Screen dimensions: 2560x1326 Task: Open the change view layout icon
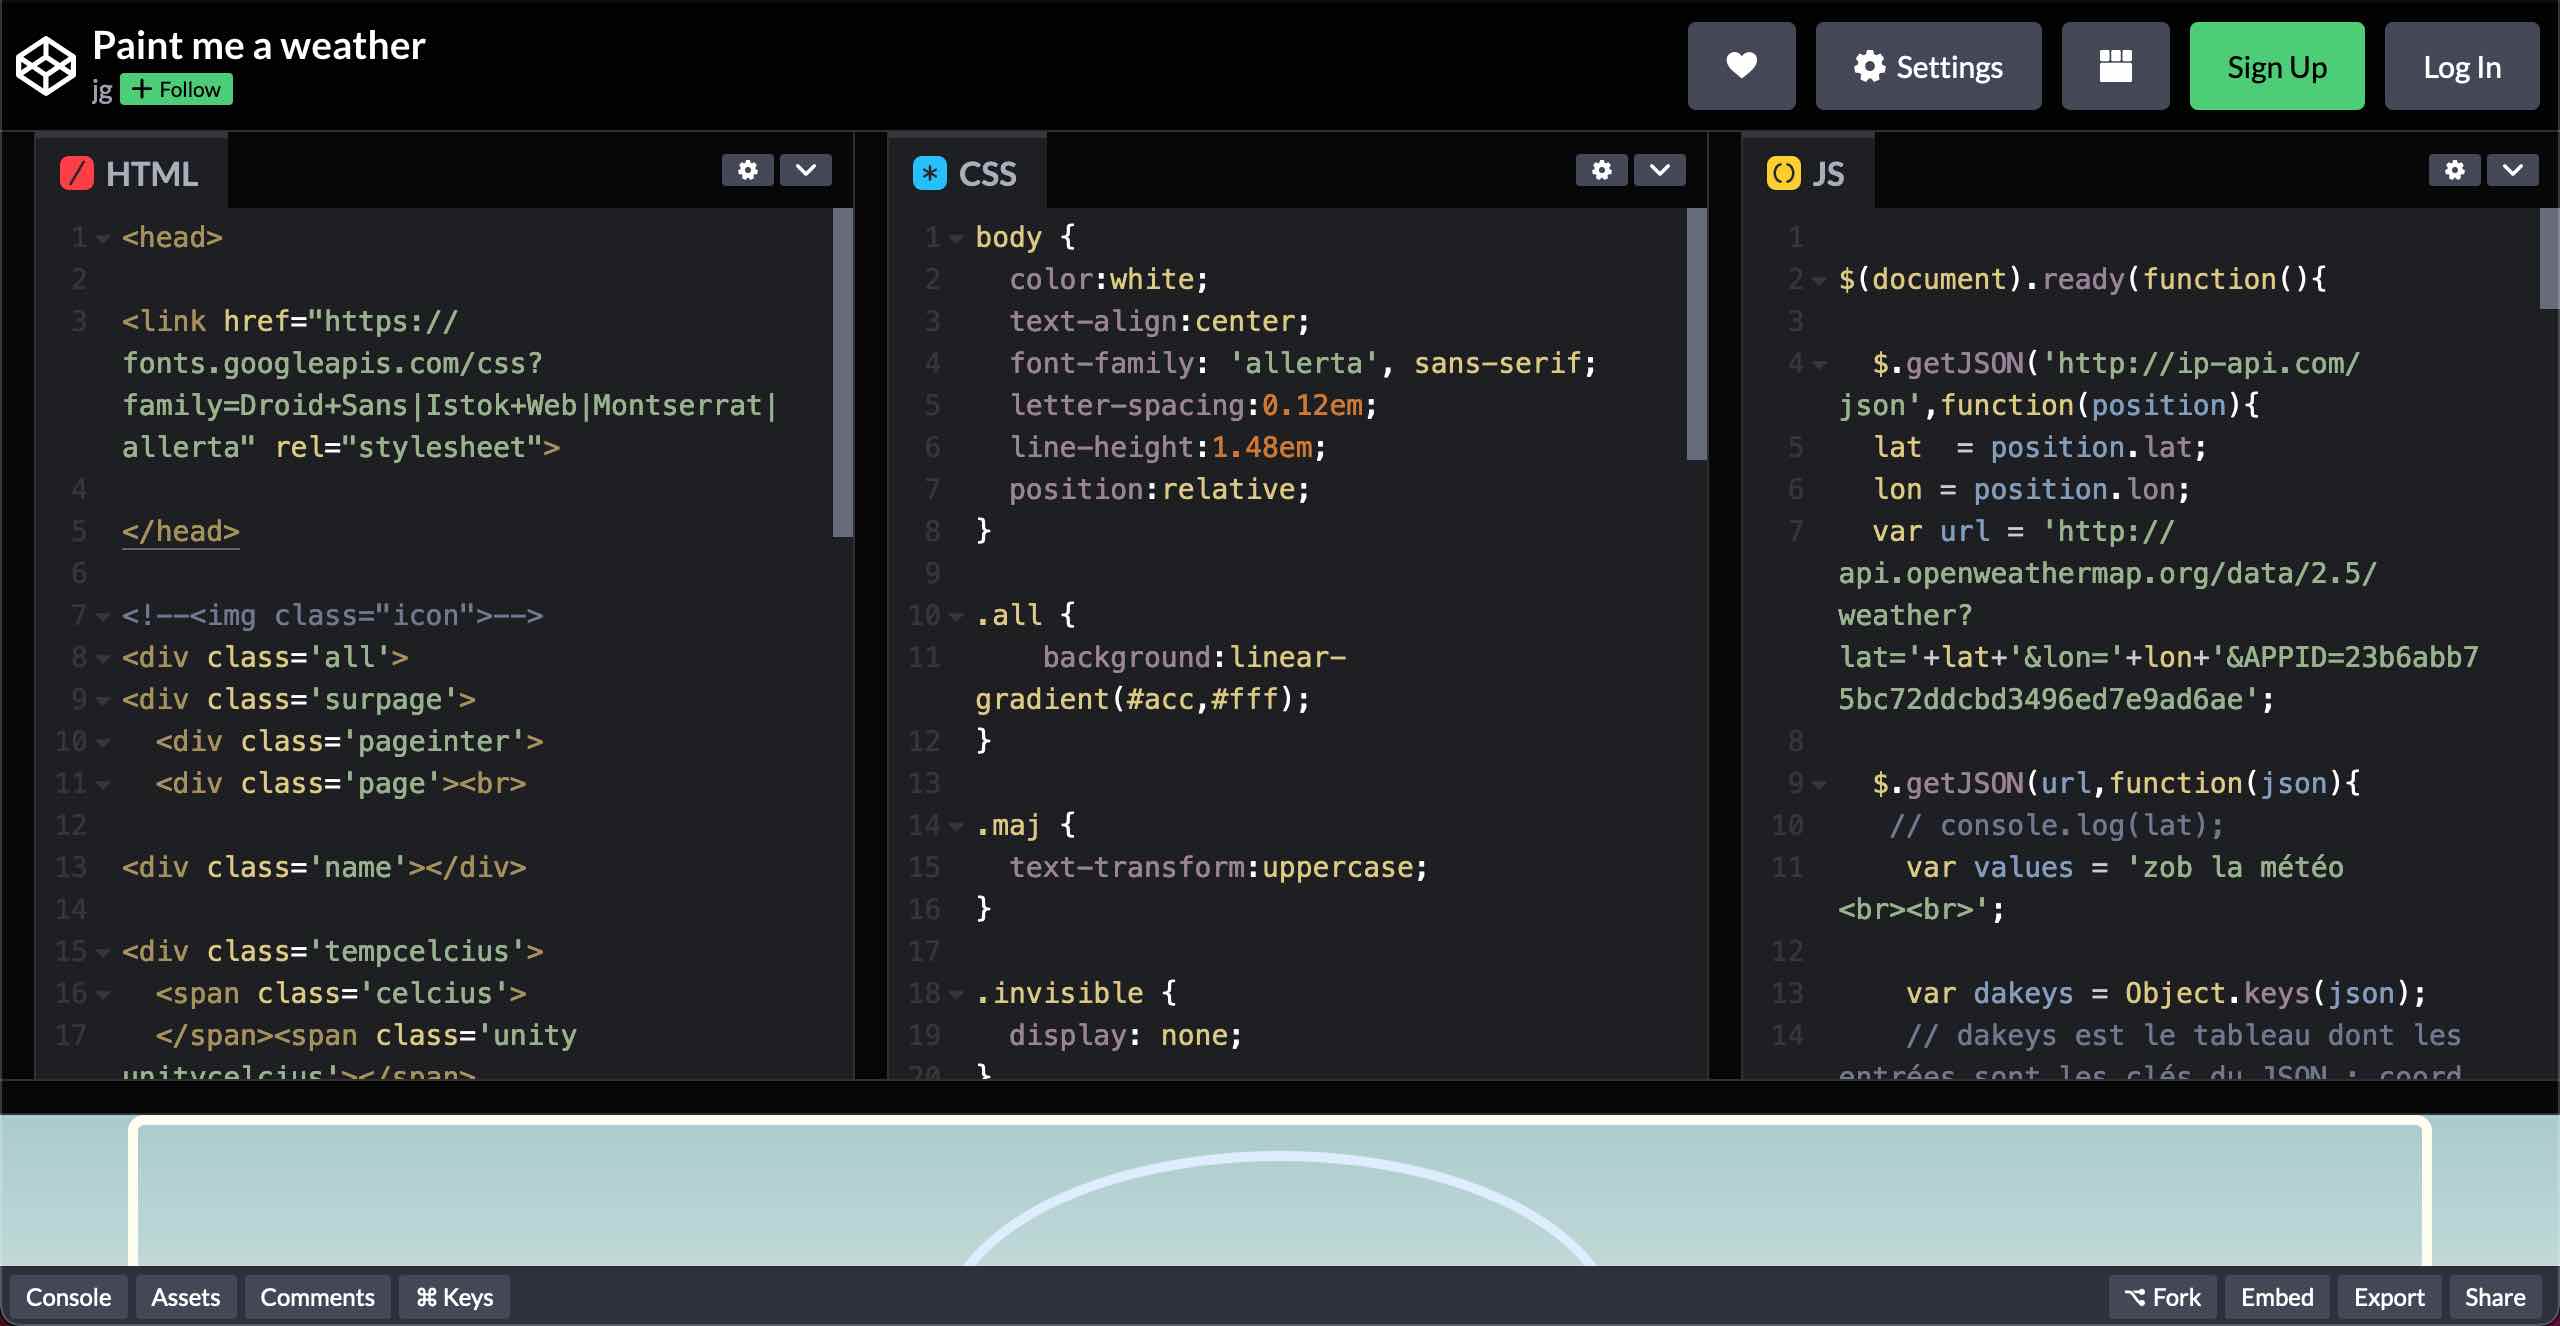tap(2115, 66)
